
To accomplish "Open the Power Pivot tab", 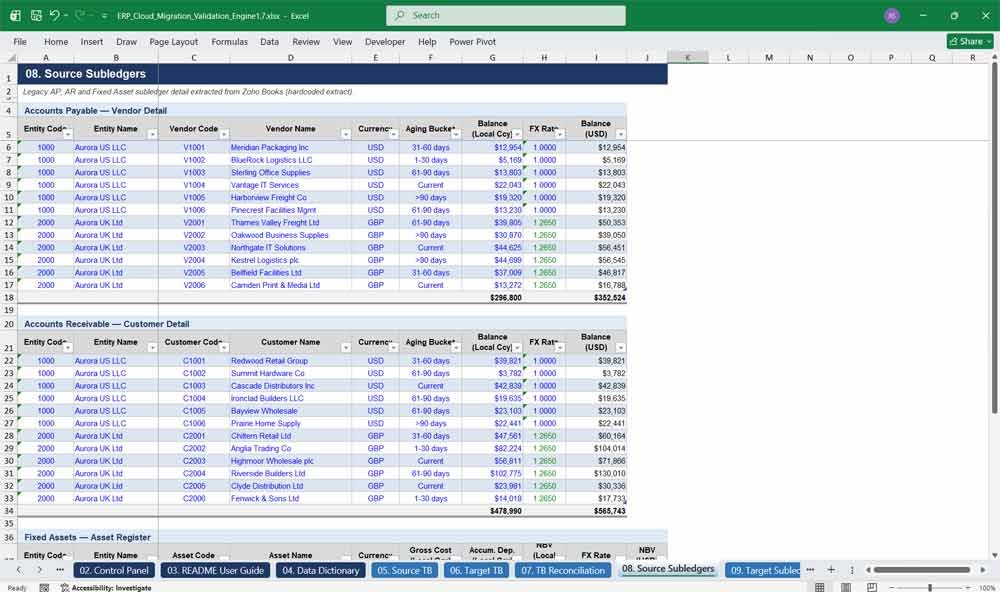I will 473,41.
